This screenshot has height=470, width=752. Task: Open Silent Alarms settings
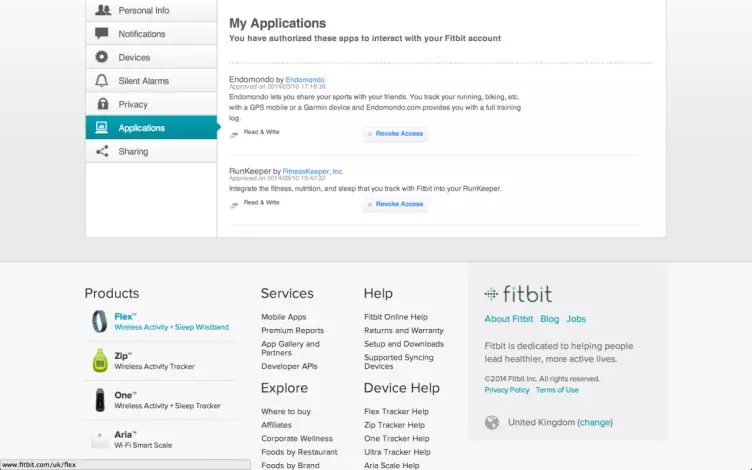click(x=152, y=81)
